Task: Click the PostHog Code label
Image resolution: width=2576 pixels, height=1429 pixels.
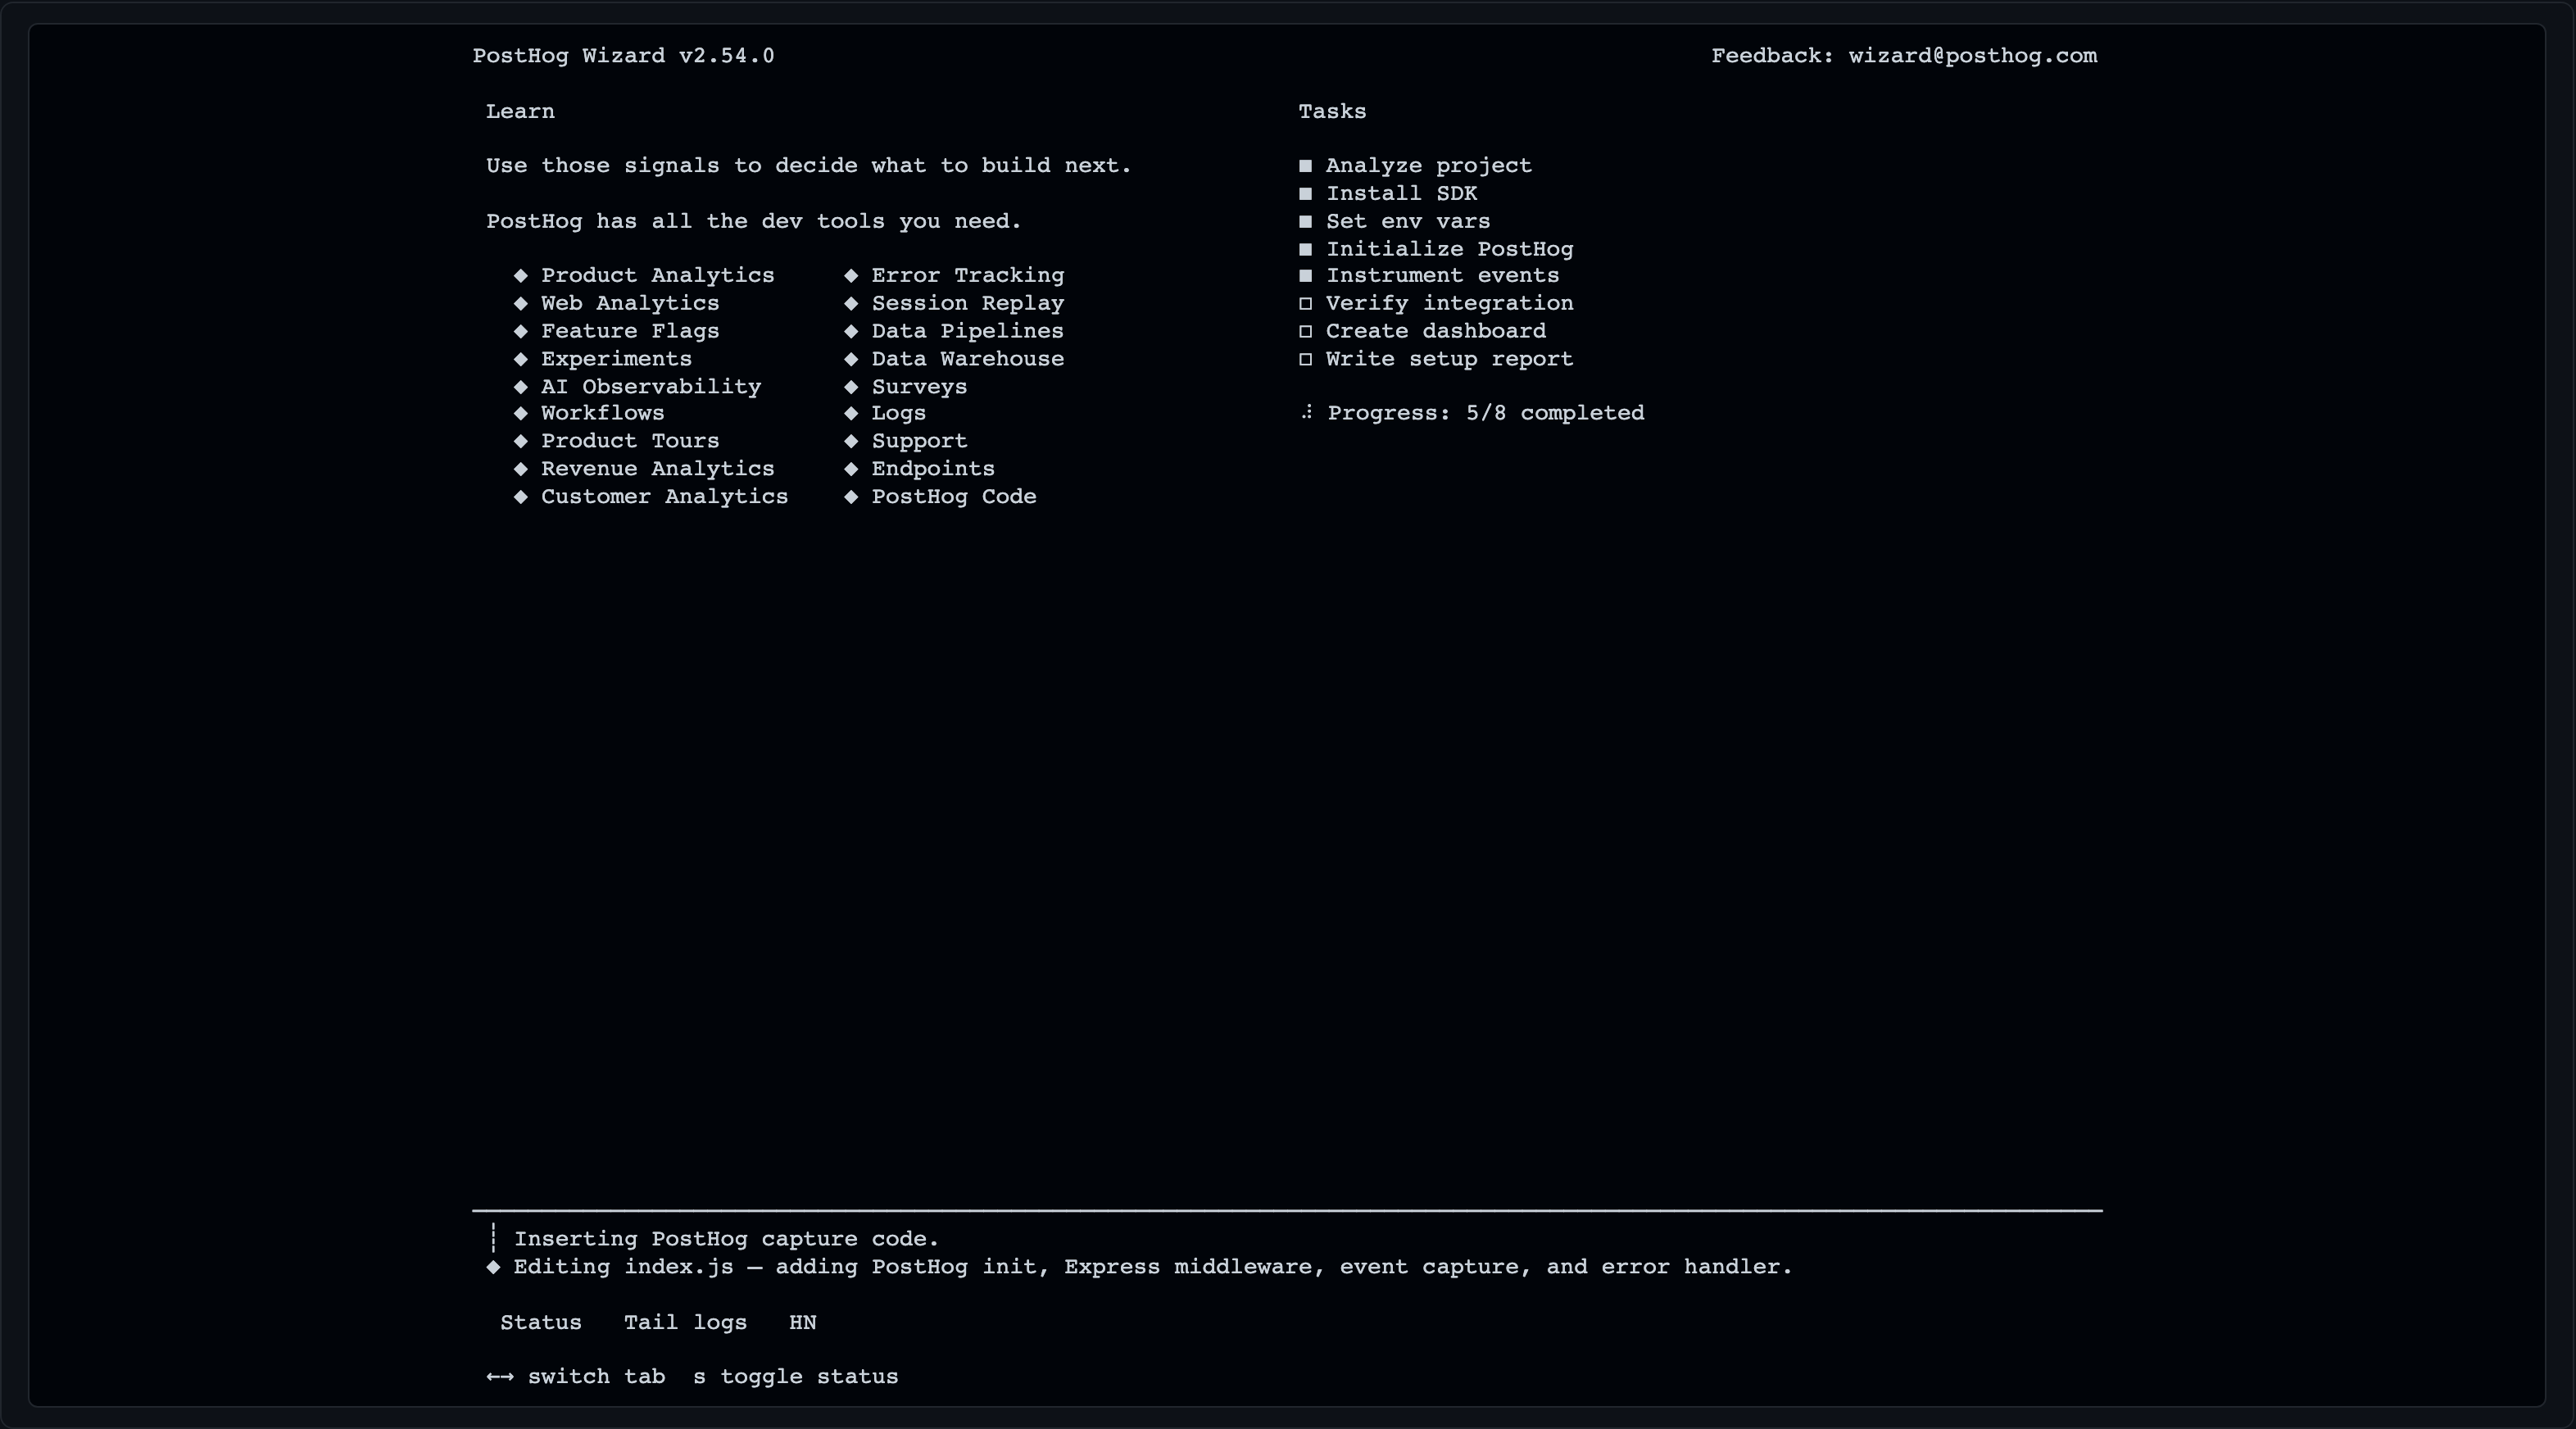Action: [954, 497]
